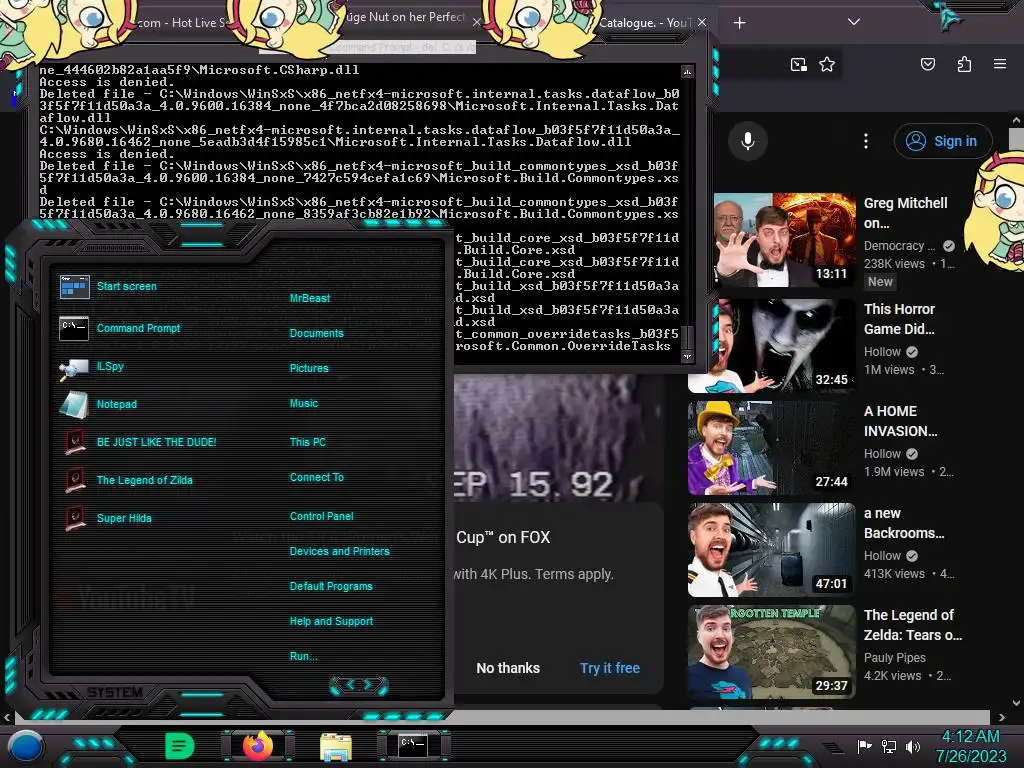Switch to Command Prompt on taskbar
Screen dimensions: 1024x768
click(413, 744)
